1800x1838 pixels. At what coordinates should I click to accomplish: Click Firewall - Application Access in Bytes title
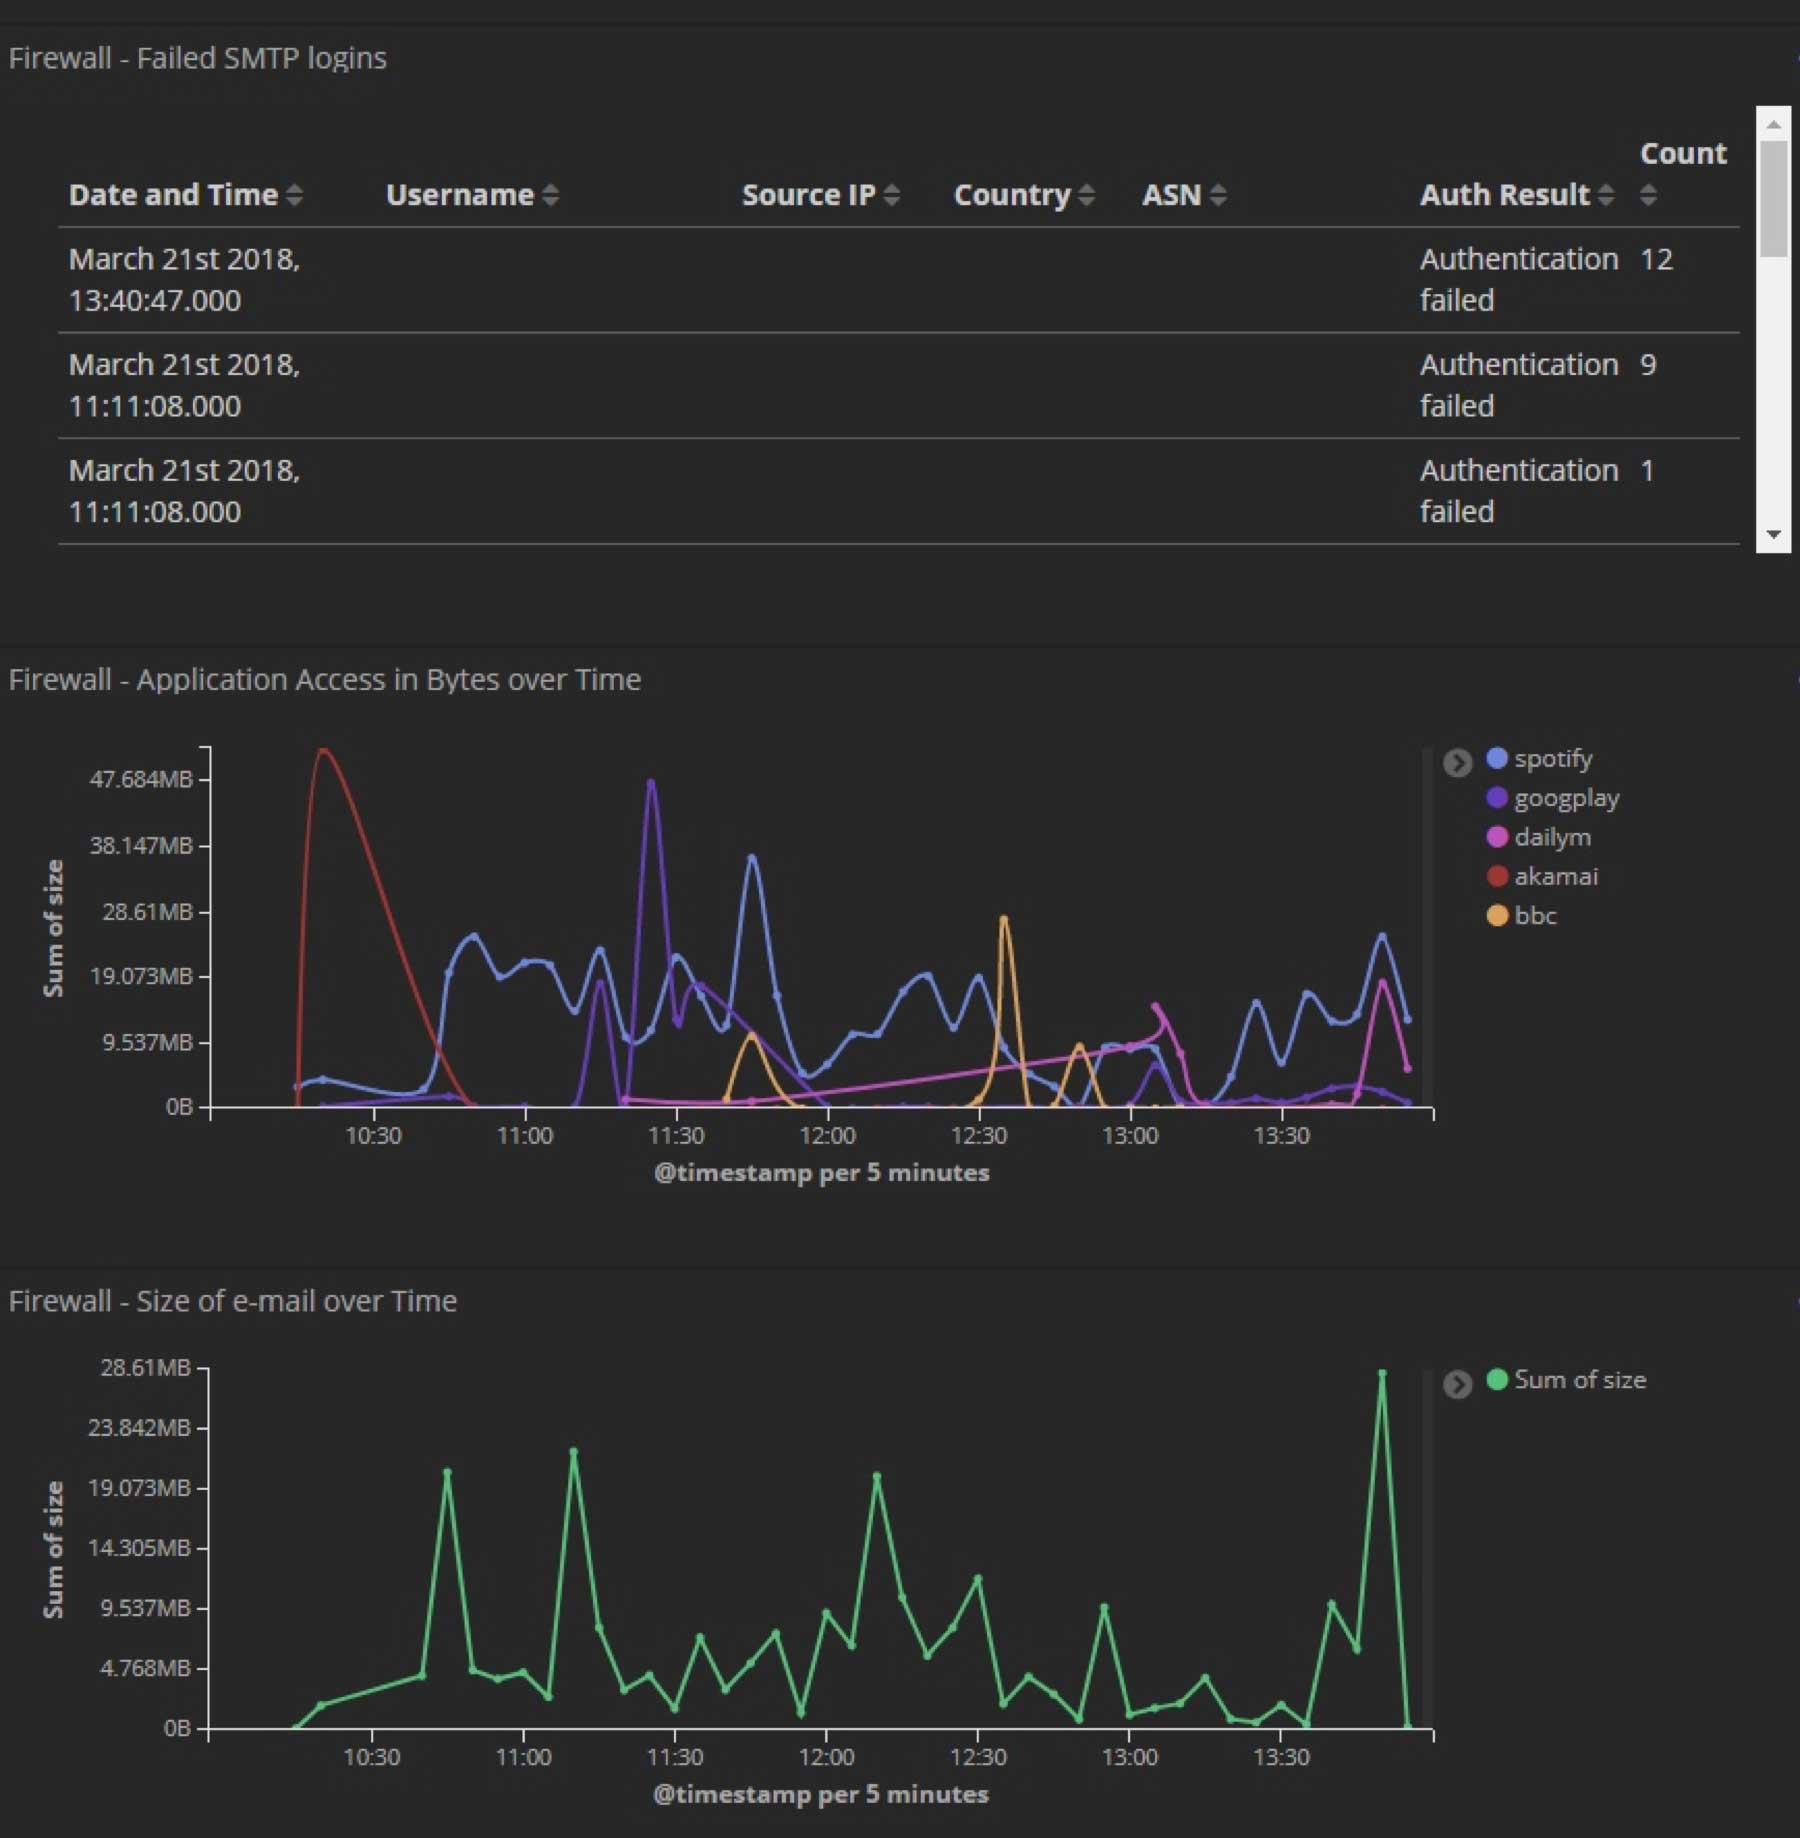tap(325, 680)
